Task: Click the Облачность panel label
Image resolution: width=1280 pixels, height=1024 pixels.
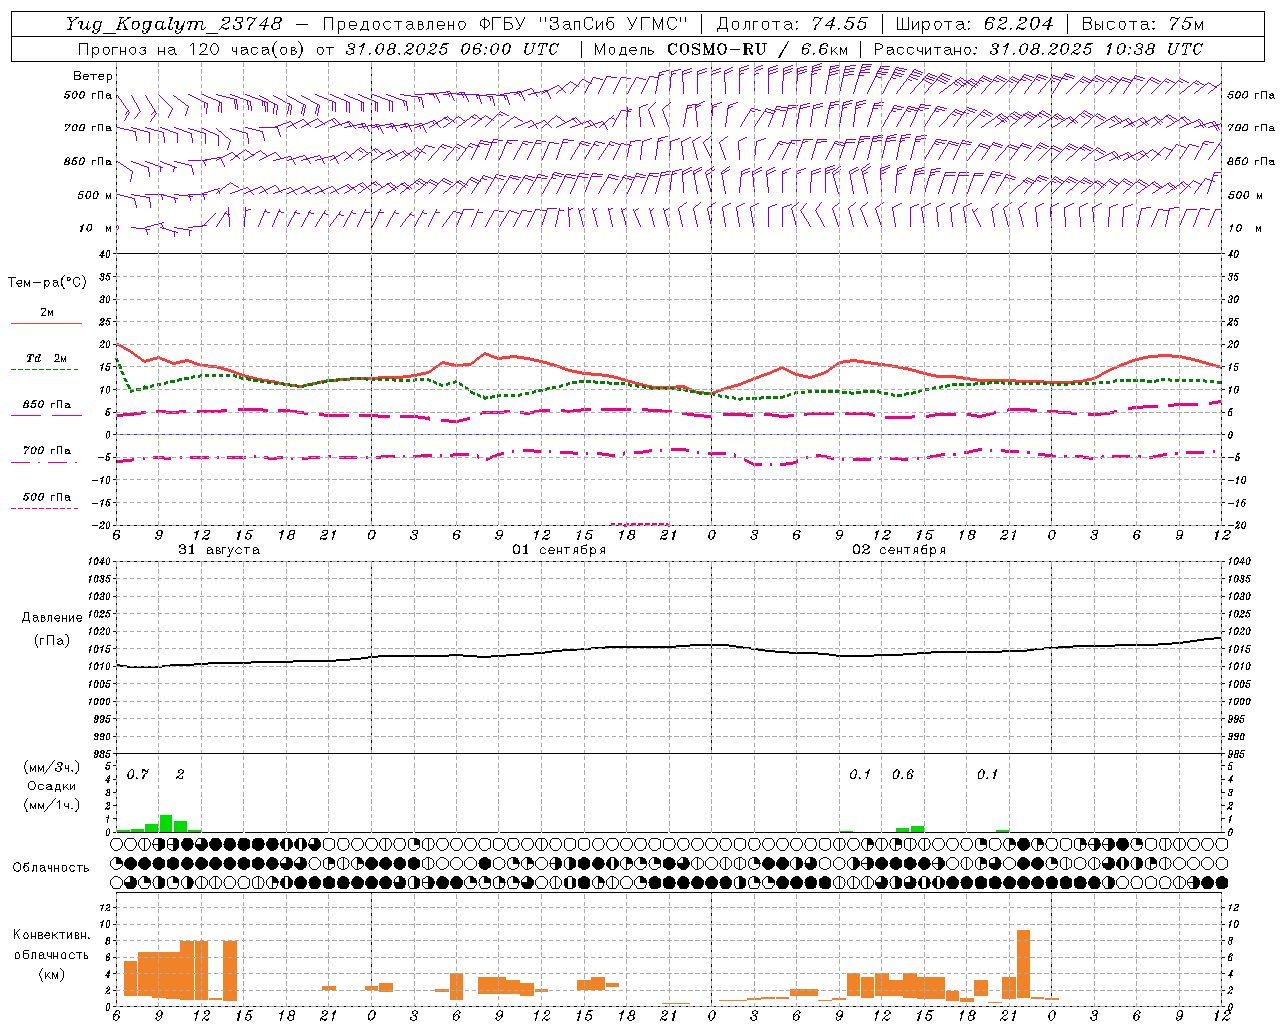Action: pos(51,867)
